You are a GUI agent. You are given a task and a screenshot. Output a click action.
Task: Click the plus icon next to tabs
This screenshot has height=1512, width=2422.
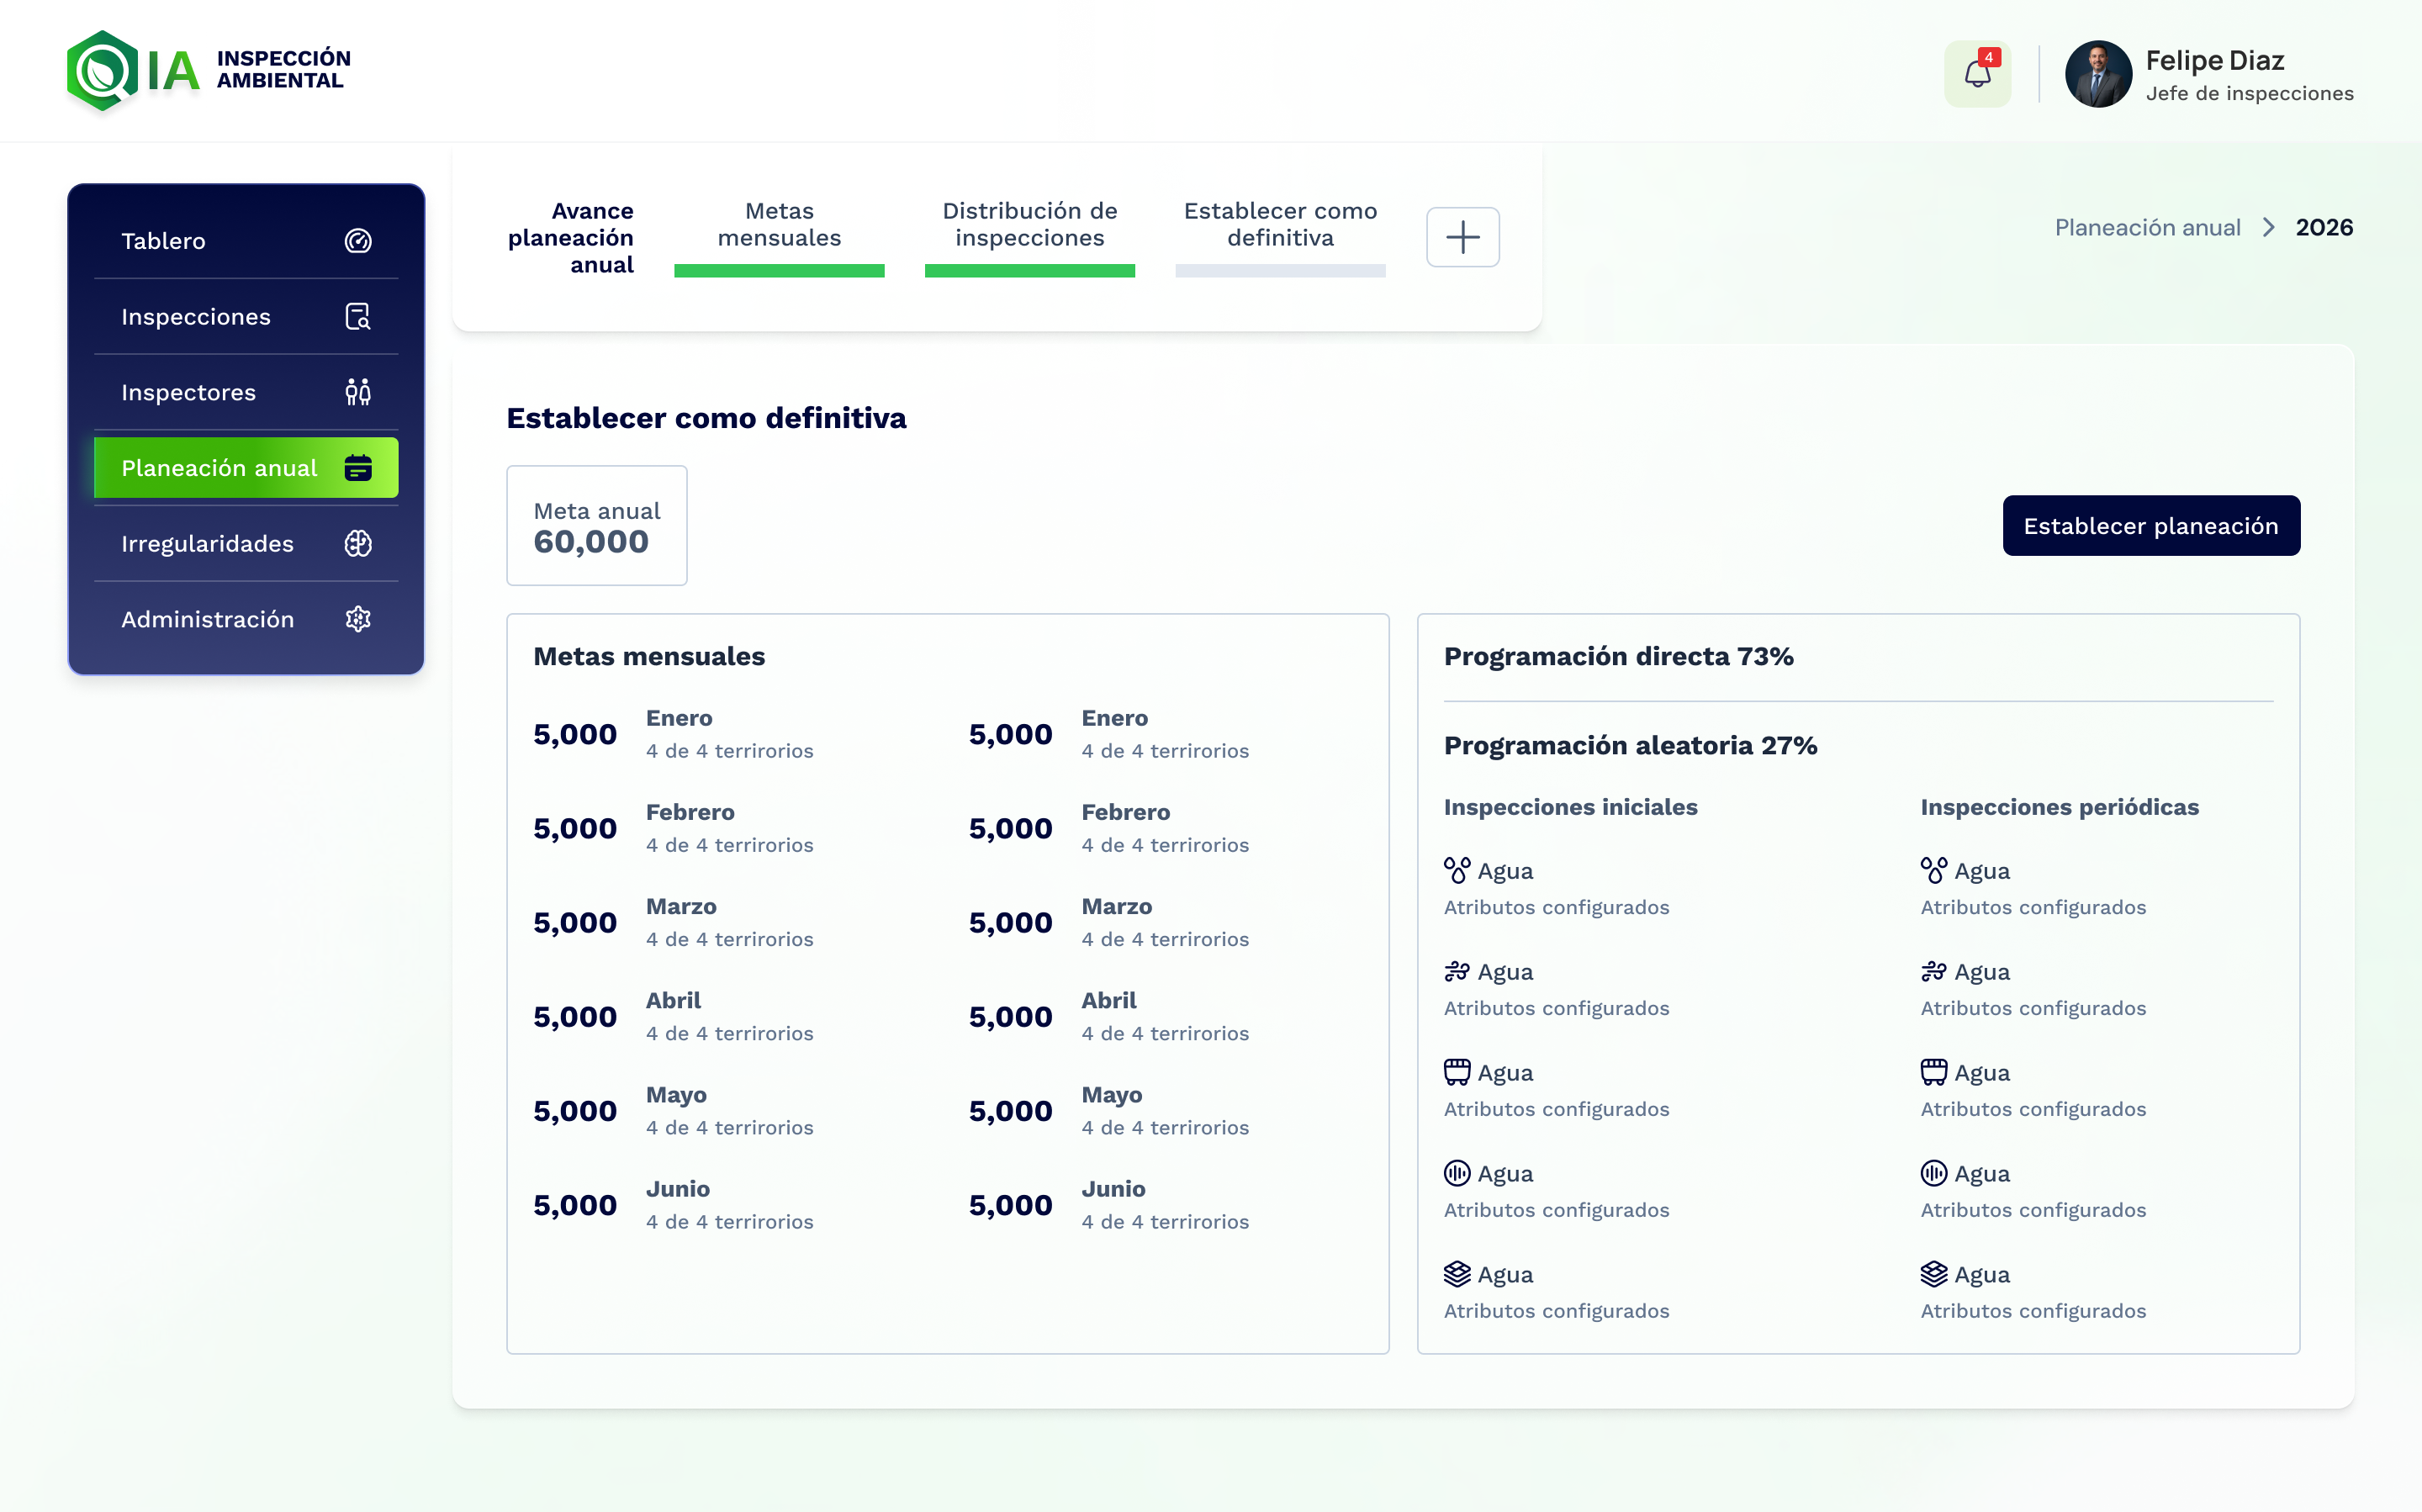(1462, 237)
